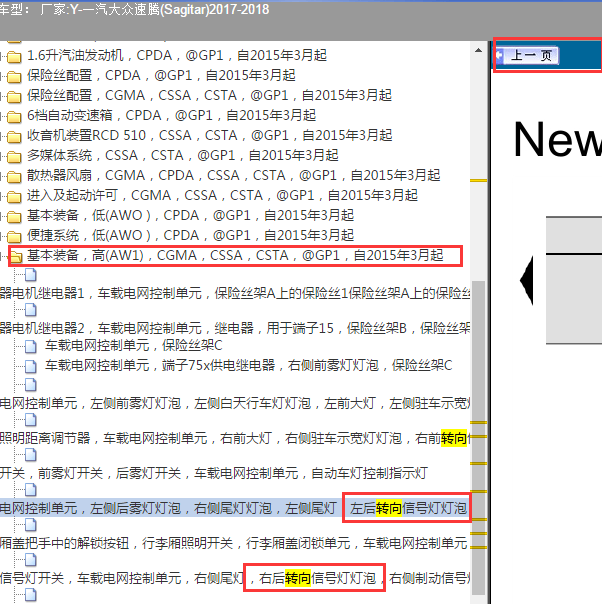Open document icon for 端子75x供电继电器 row

pyautogui.click(x=31, y=366)
